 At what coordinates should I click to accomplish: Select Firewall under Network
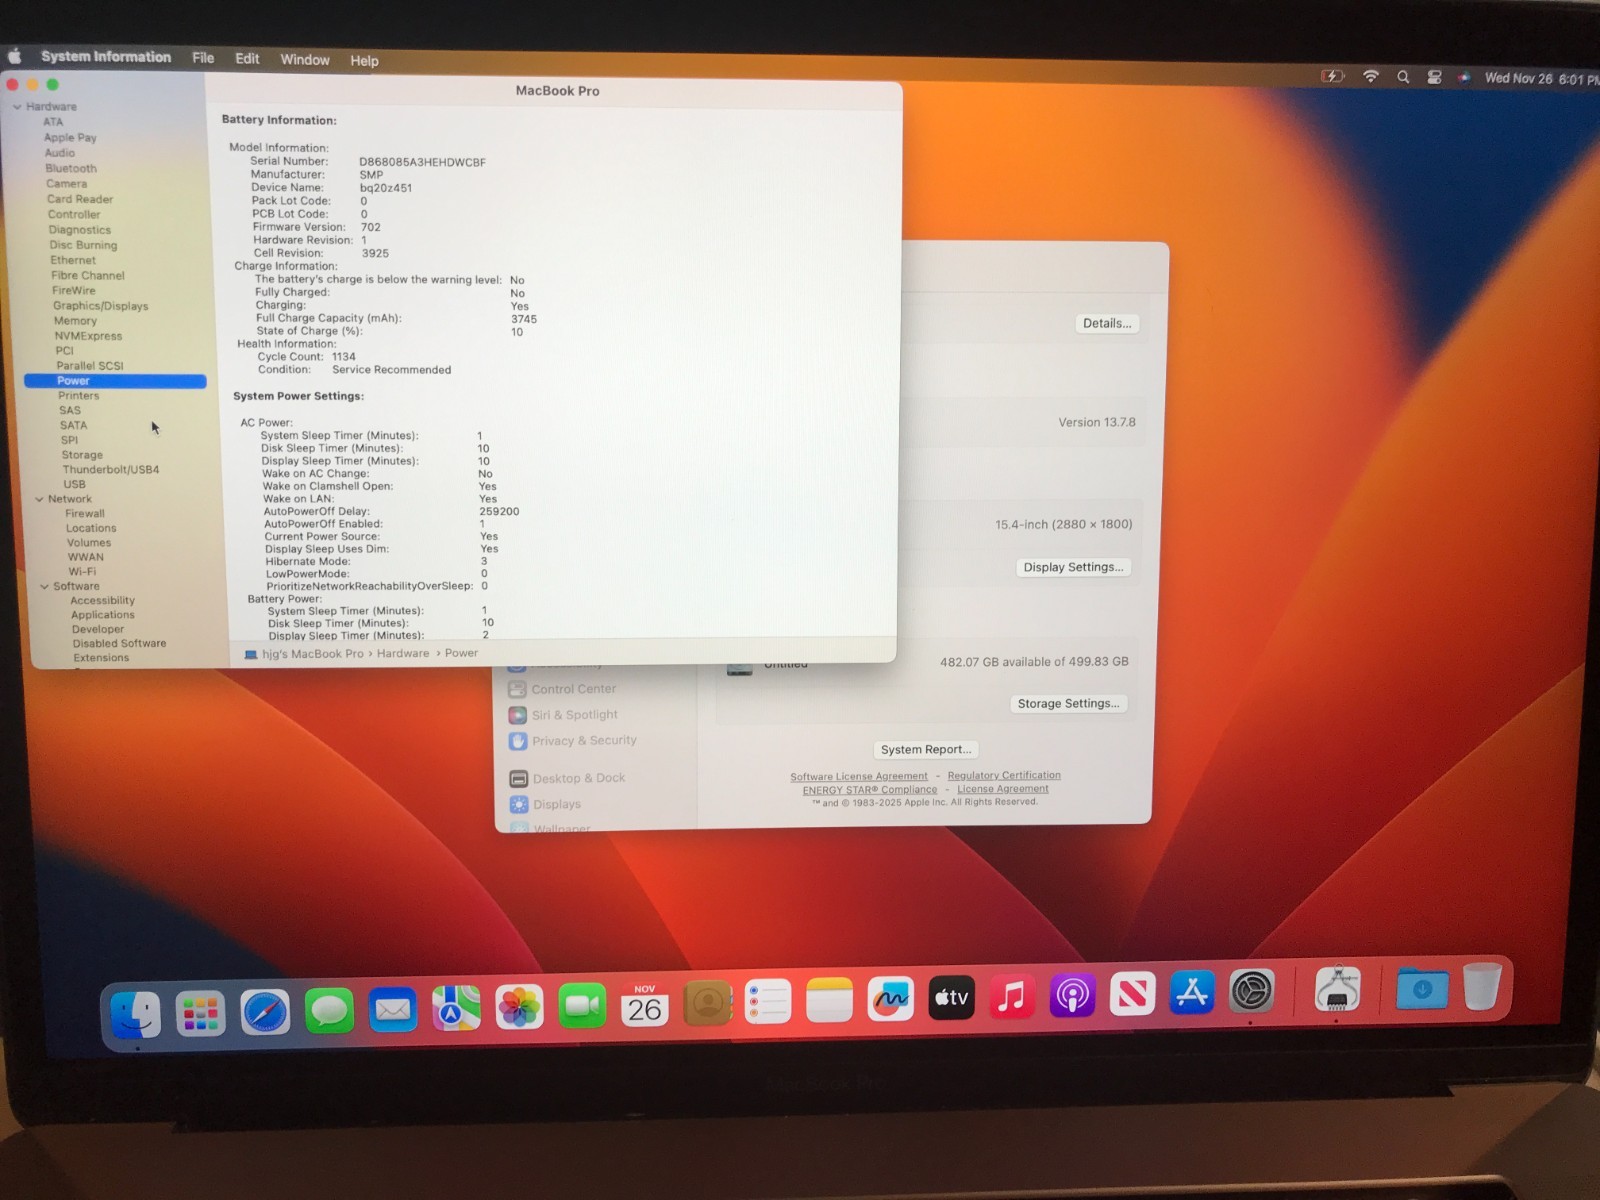point(85,514)
